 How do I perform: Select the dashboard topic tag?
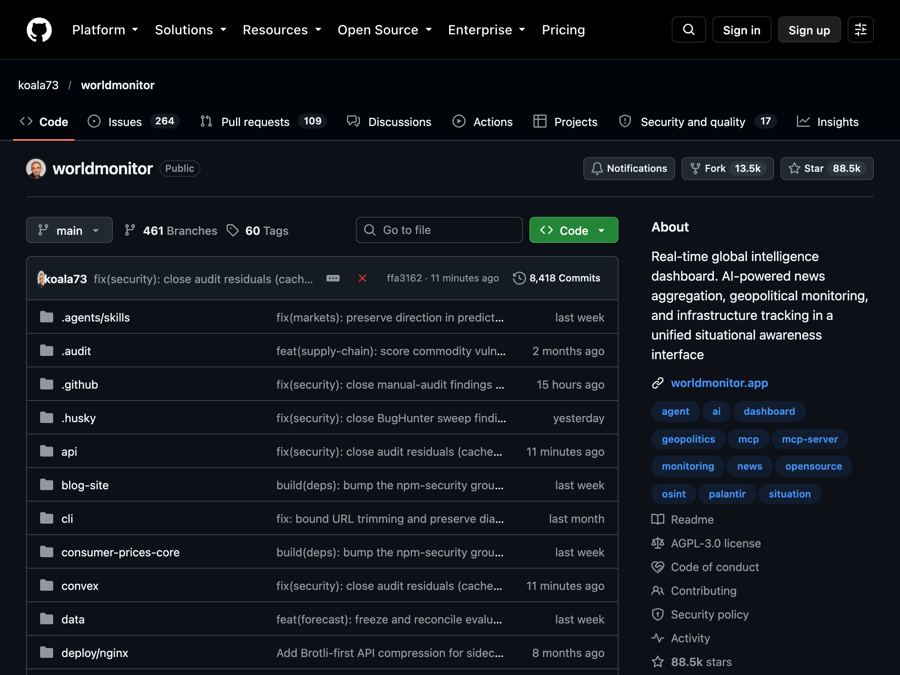click(769, 412)
